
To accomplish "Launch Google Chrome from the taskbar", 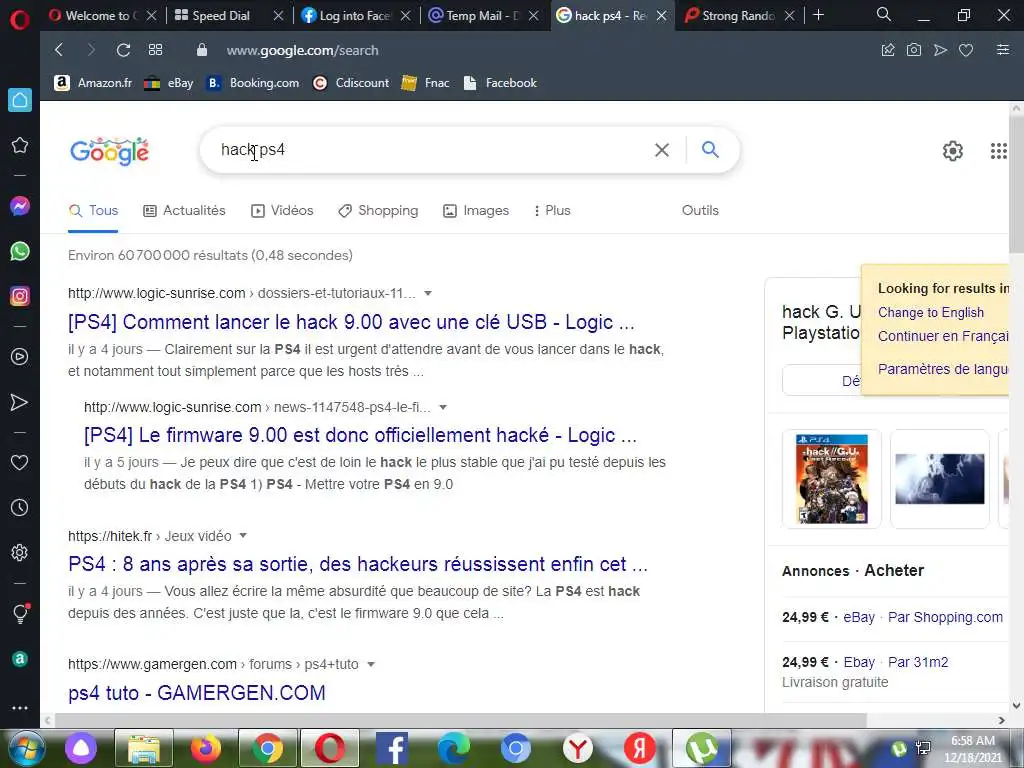I will [267, 748].
